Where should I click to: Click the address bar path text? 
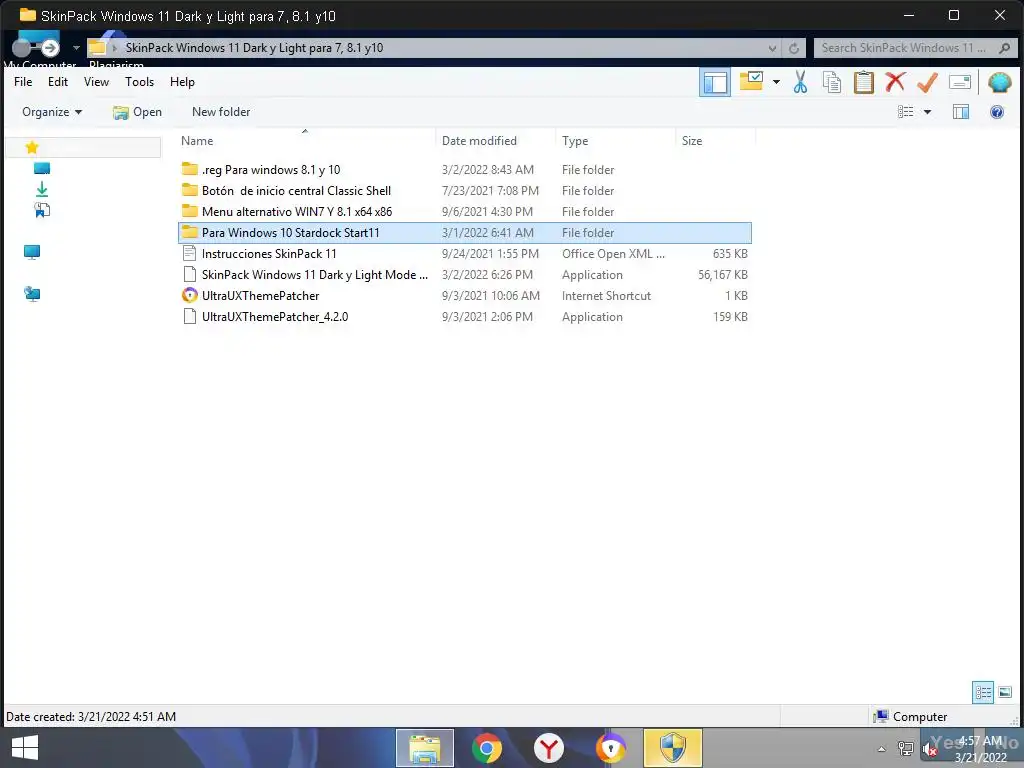tap(254, 48)
